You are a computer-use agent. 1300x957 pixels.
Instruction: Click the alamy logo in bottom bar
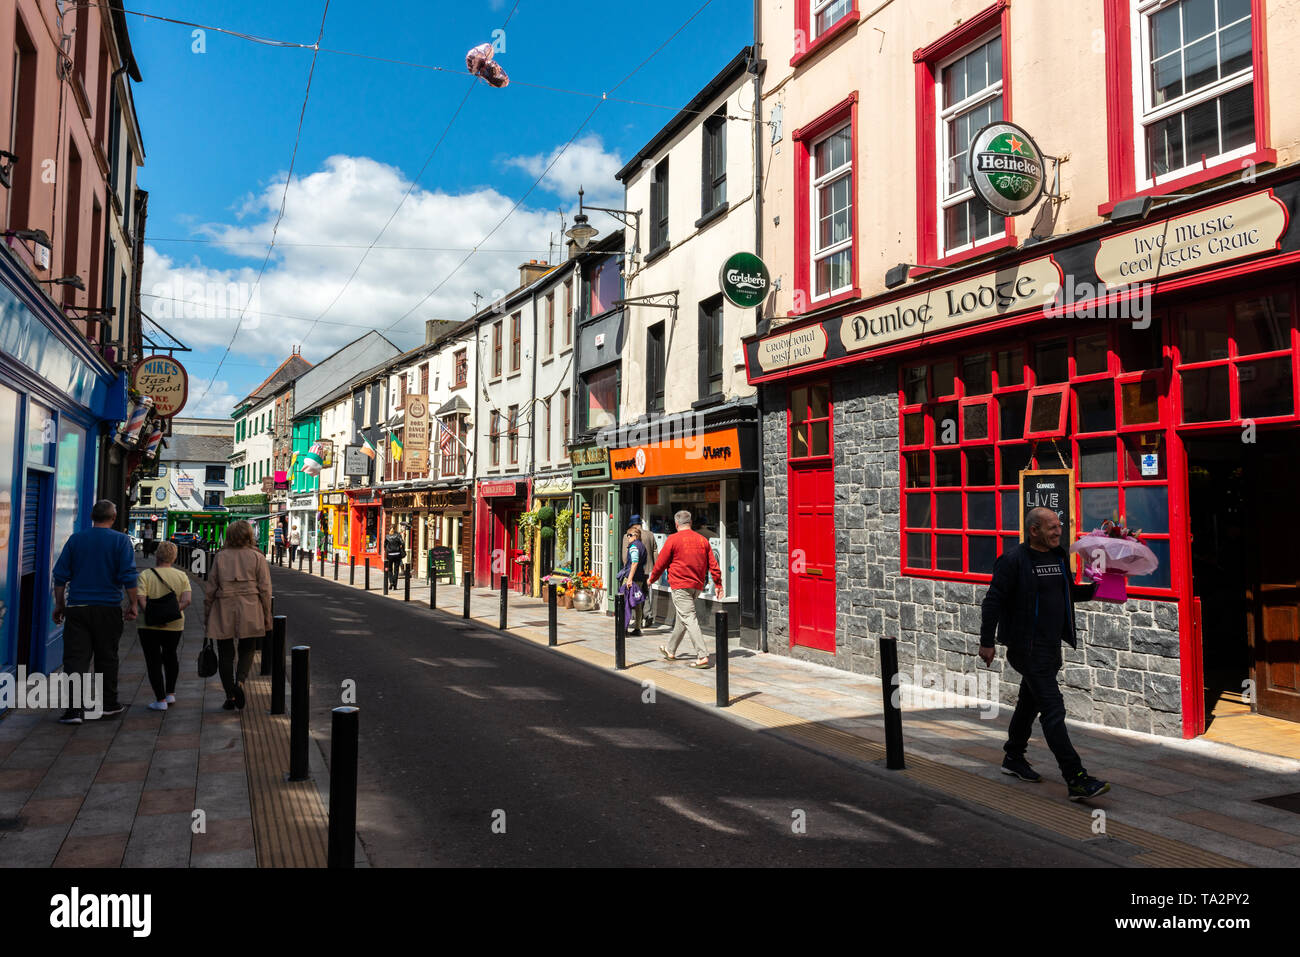101,912
